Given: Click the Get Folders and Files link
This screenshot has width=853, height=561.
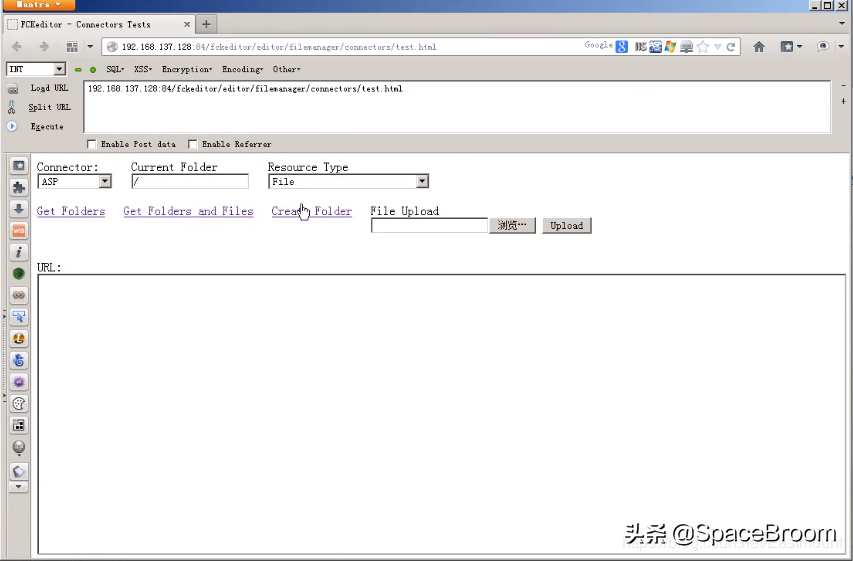Looking at the screenshot, I should pyautogui.click(x=188, y=211).
